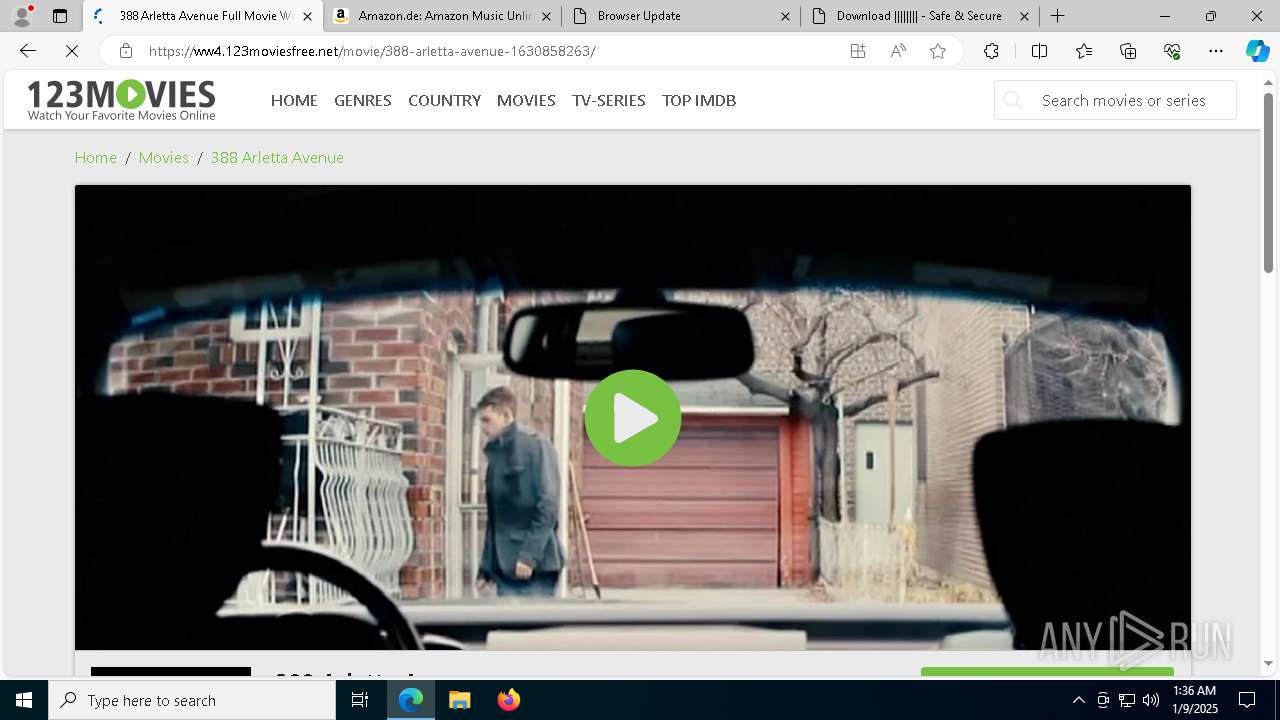The image size is (1280, 720).
Task: Open Browser essentials heart icon
Action: [1172, 51]
